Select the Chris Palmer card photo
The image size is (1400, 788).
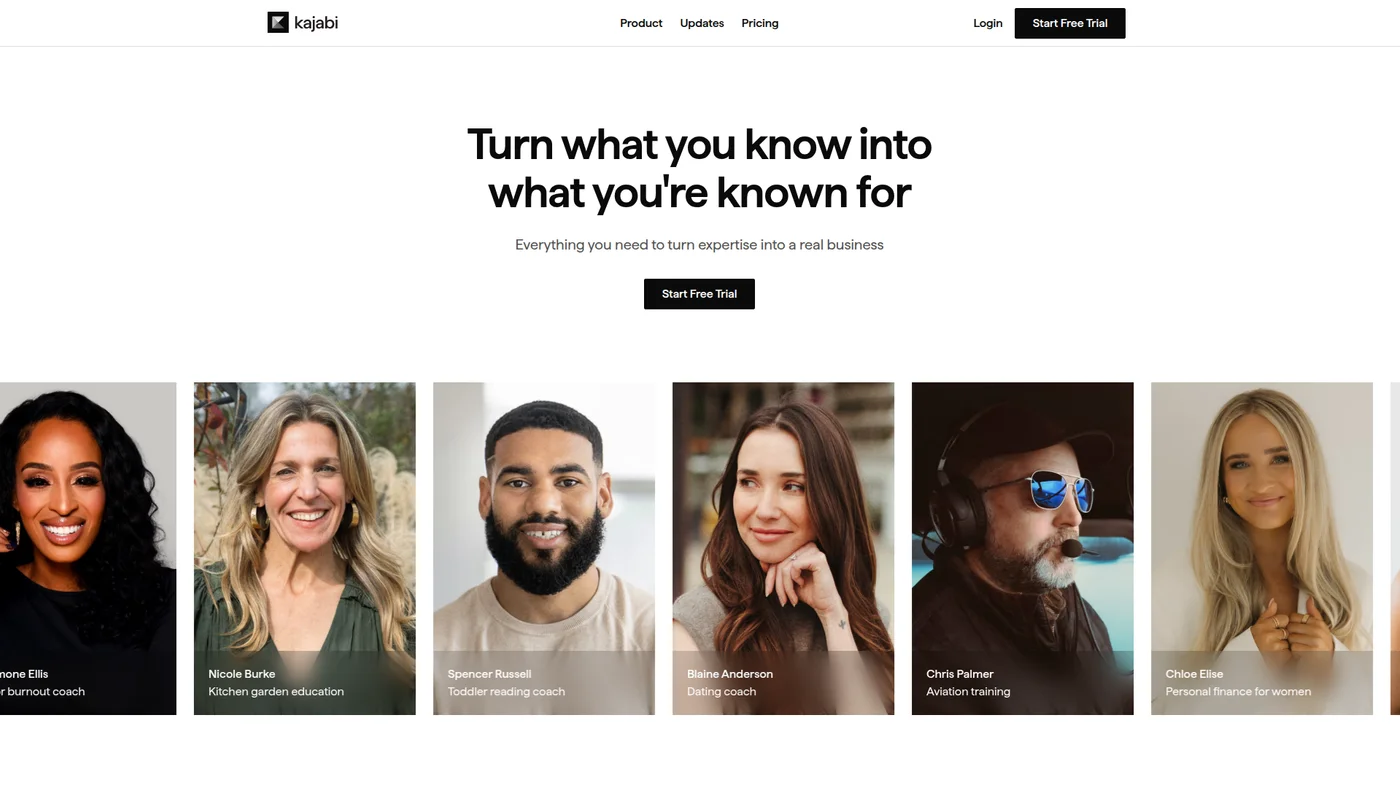(x=1023, y=548)
